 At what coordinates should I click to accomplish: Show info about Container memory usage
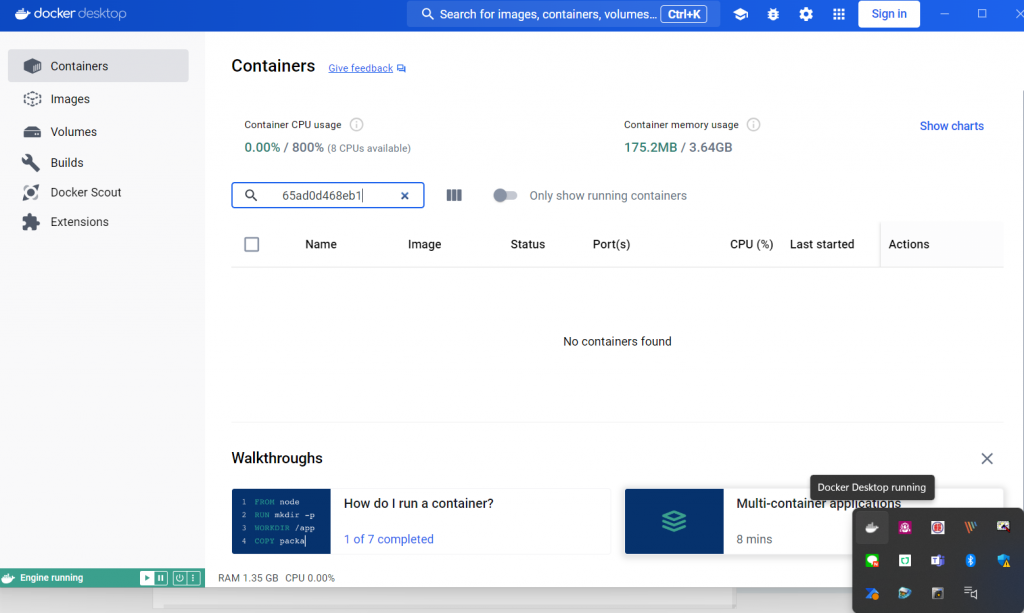[x=753, y=125]
